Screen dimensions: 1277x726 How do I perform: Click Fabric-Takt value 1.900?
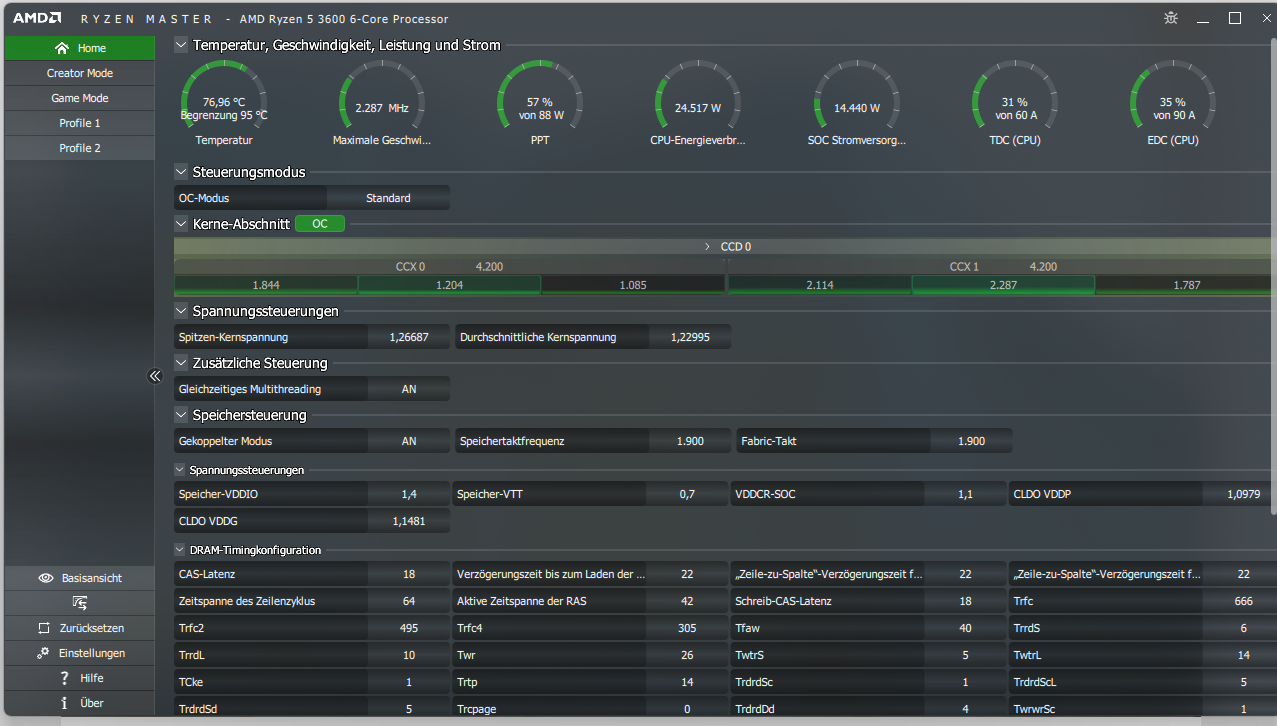coord(971,441)
